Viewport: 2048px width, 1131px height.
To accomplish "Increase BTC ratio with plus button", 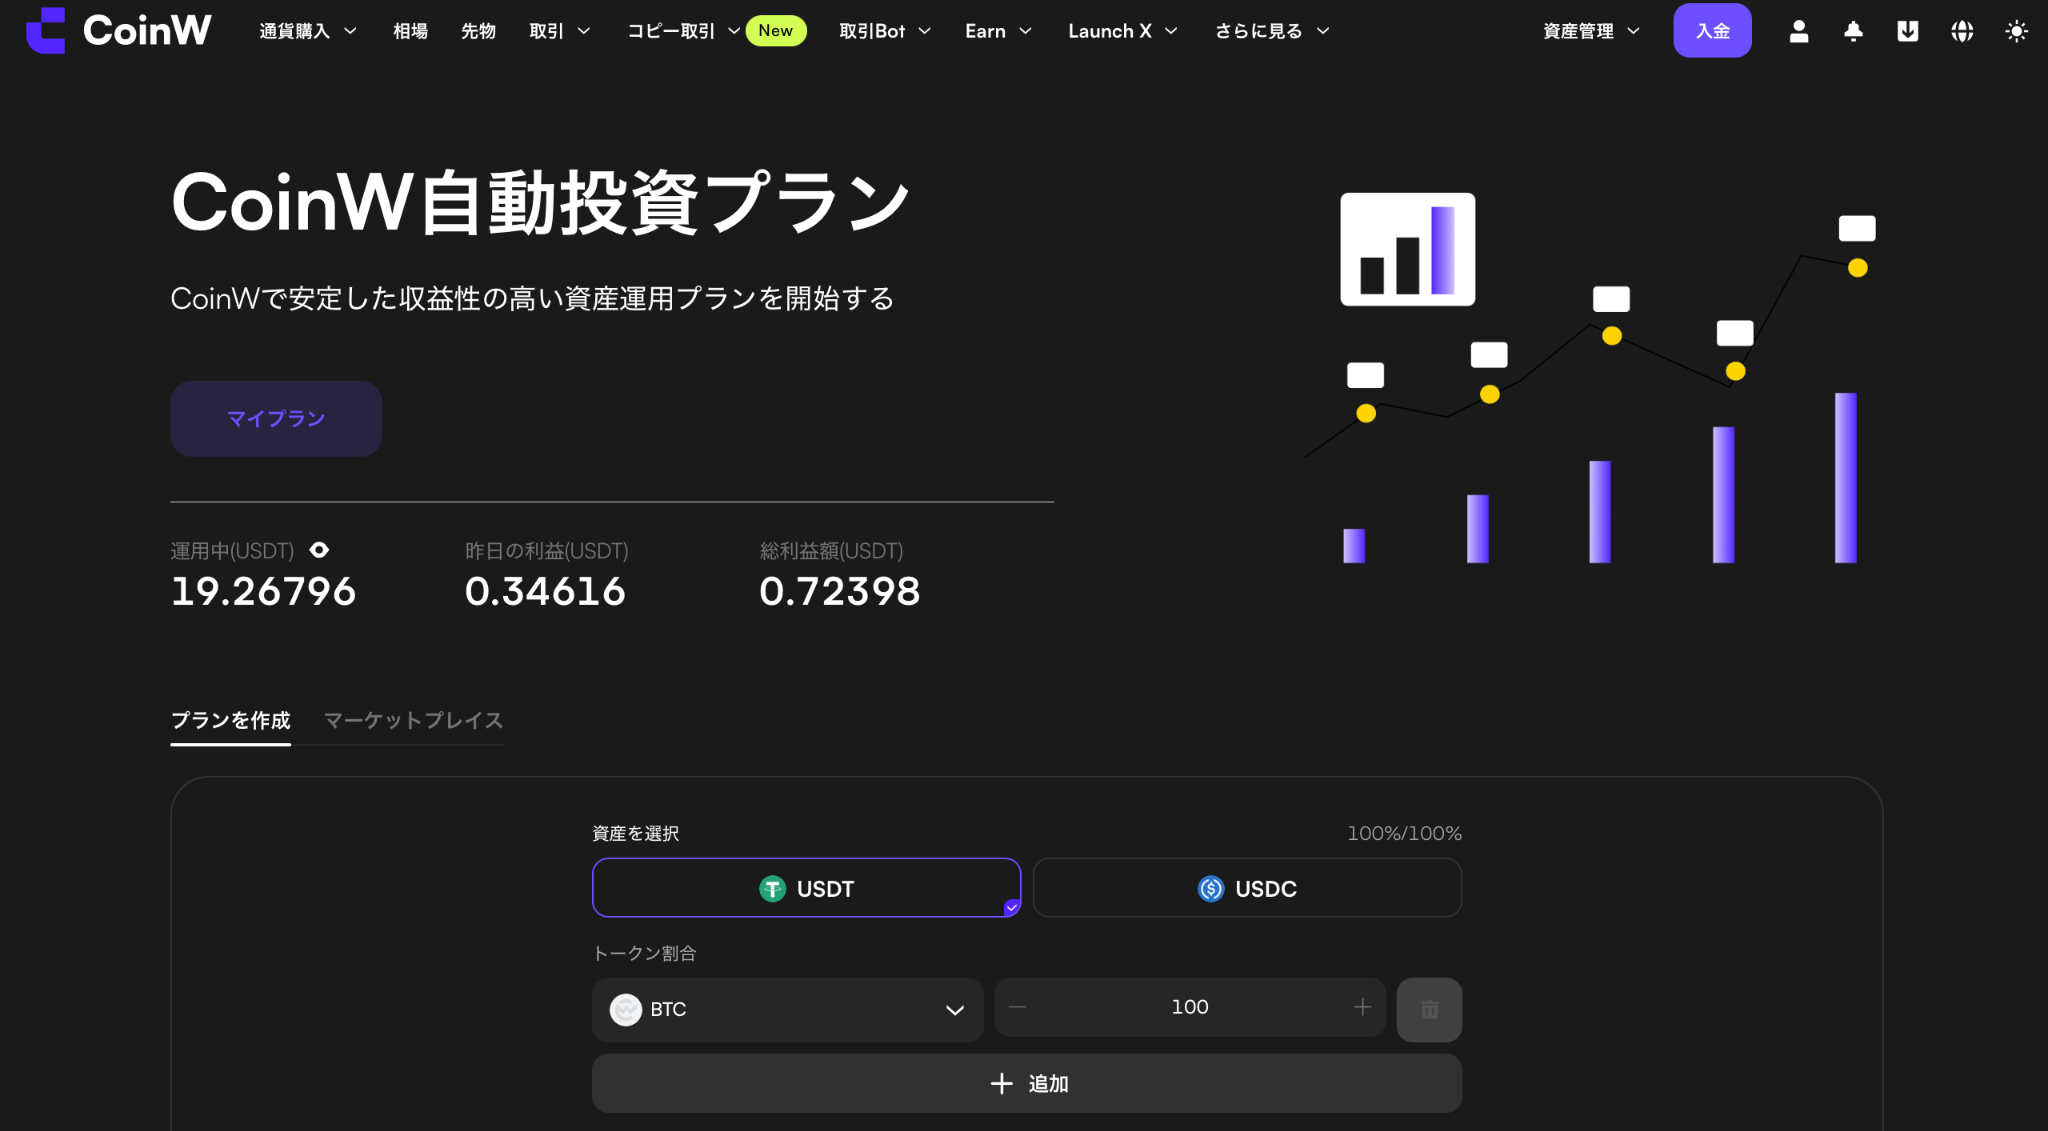I will [x=1362, y=1007].
